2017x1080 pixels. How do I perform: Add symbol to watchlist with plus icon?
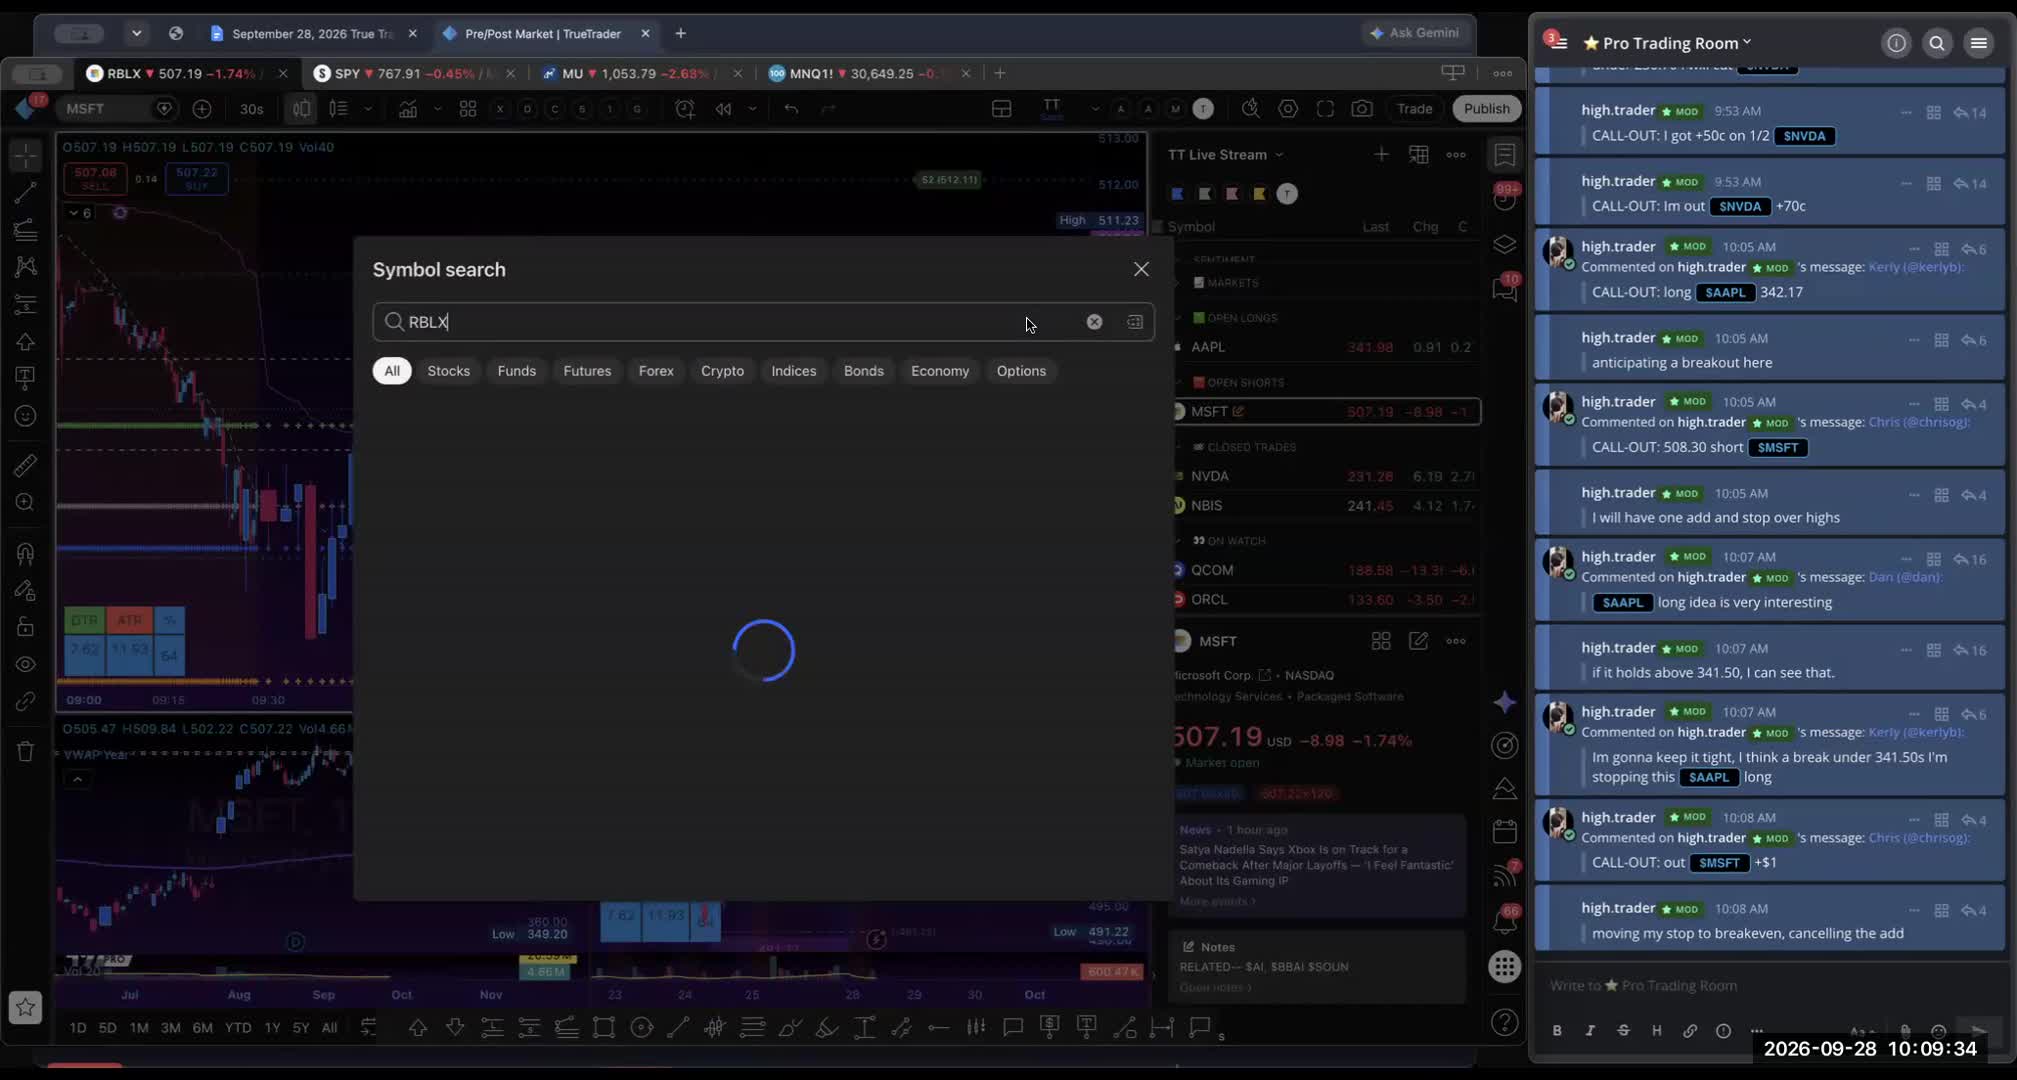[1381, 154]
